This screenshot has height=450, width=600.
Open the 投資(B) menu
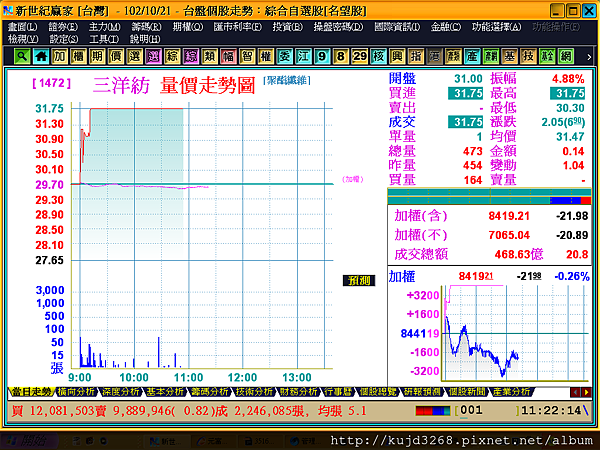click(287, 27)
